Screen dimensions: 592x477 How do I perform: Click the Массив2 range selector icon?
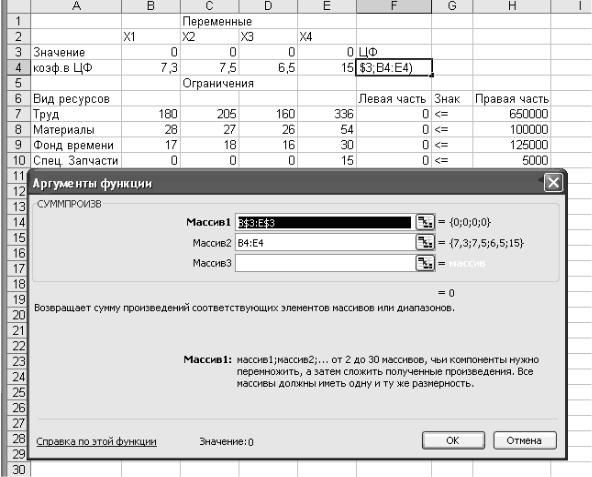pos(425,242)
